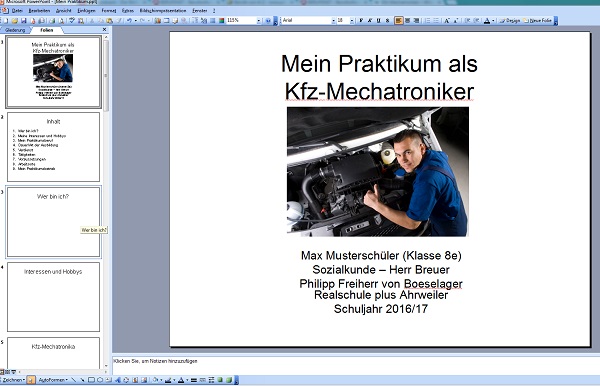This screenshot has width=600, height=386.
Task: Apply the 3D style icon
Action: click(229, 380)
